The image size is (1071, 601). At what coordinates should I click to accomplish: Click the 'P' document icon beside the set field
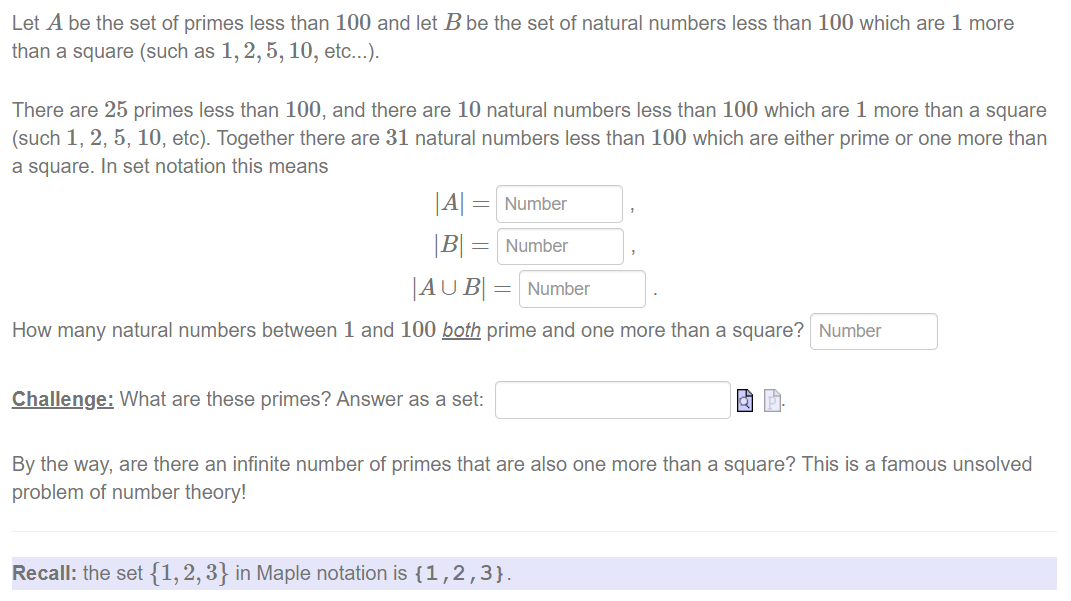click(x=772, y=400)
